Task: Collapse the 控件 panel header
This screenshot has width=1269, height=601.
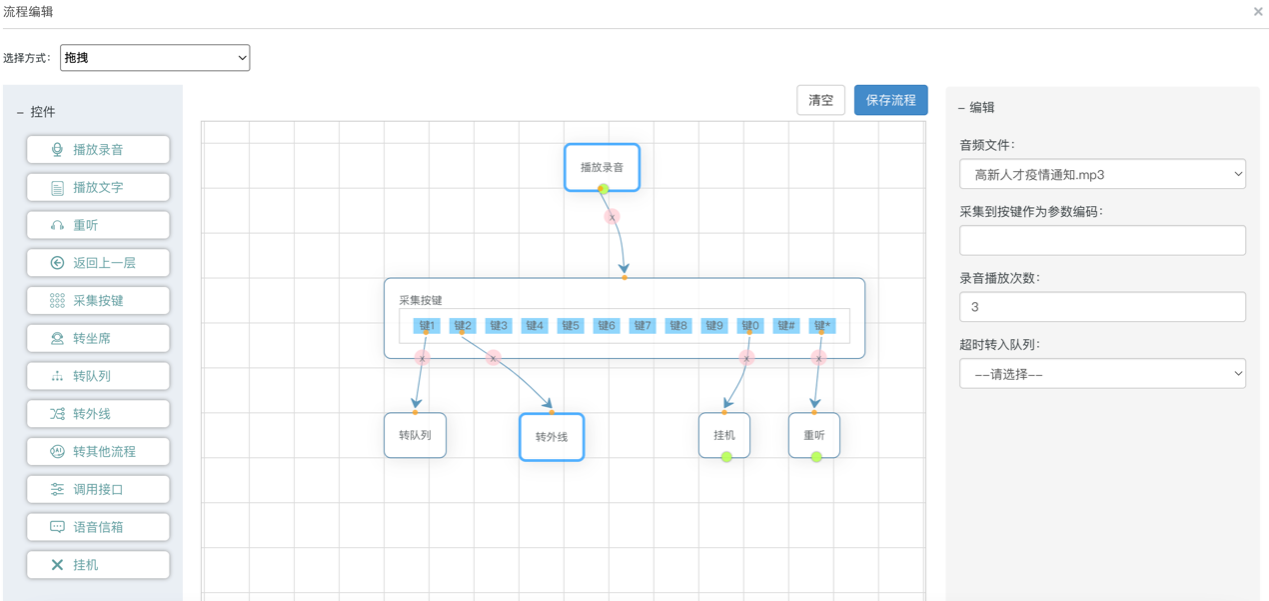Action: (20, 112)
